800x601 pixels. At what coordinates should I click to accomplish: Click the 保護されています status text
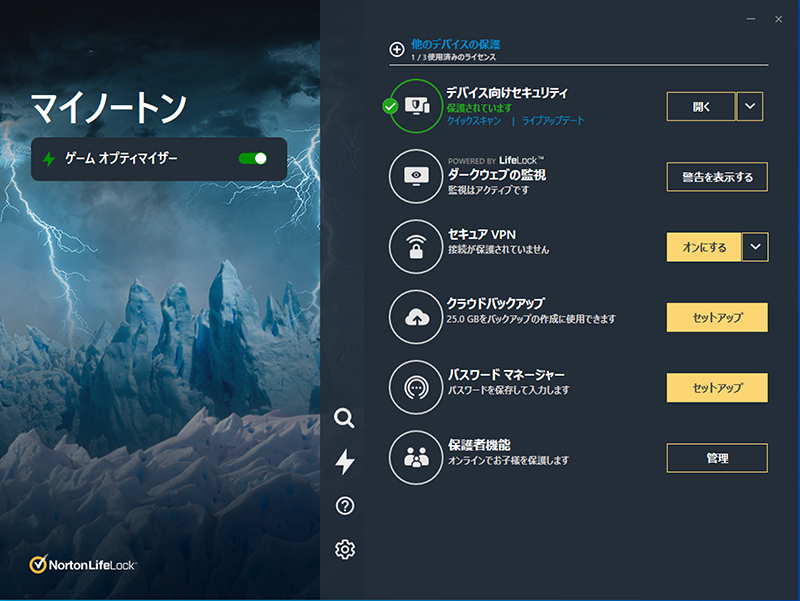(x=479, y=108)
